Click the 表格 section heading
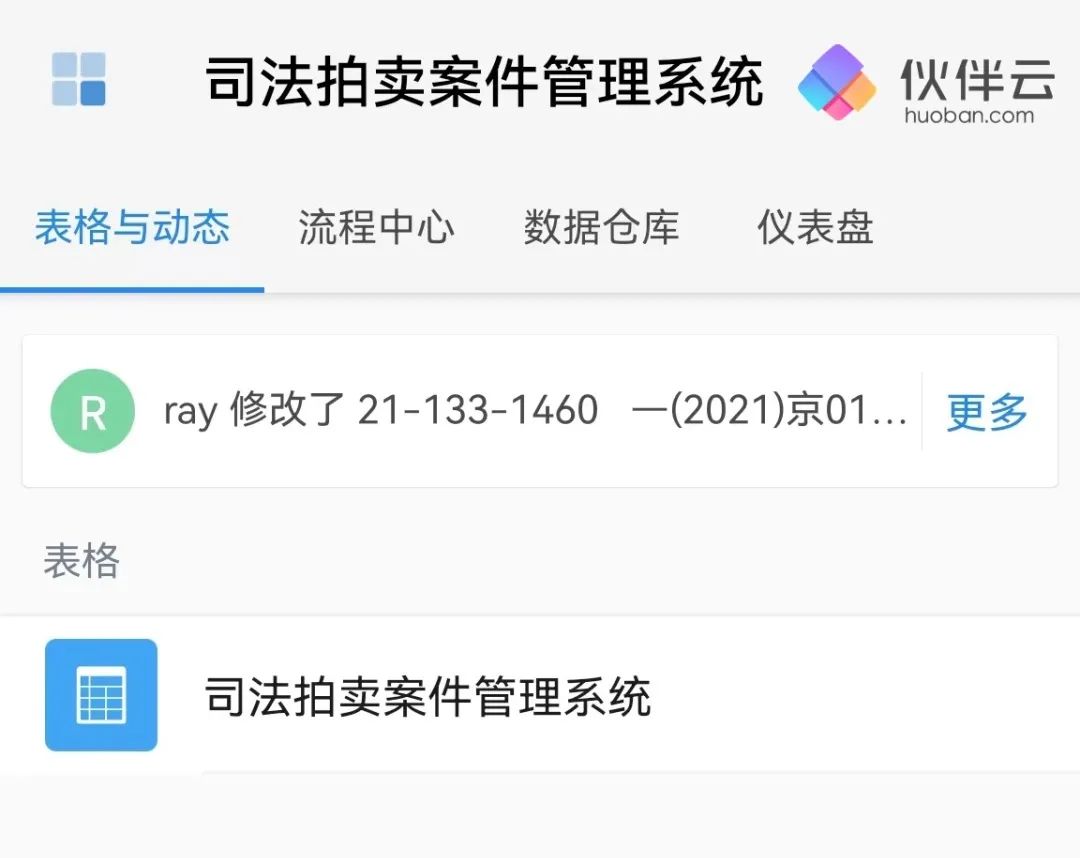Image resolution: width=1080 pixels, height=858 pixels. pyautogui.click(x=81, y=561)
